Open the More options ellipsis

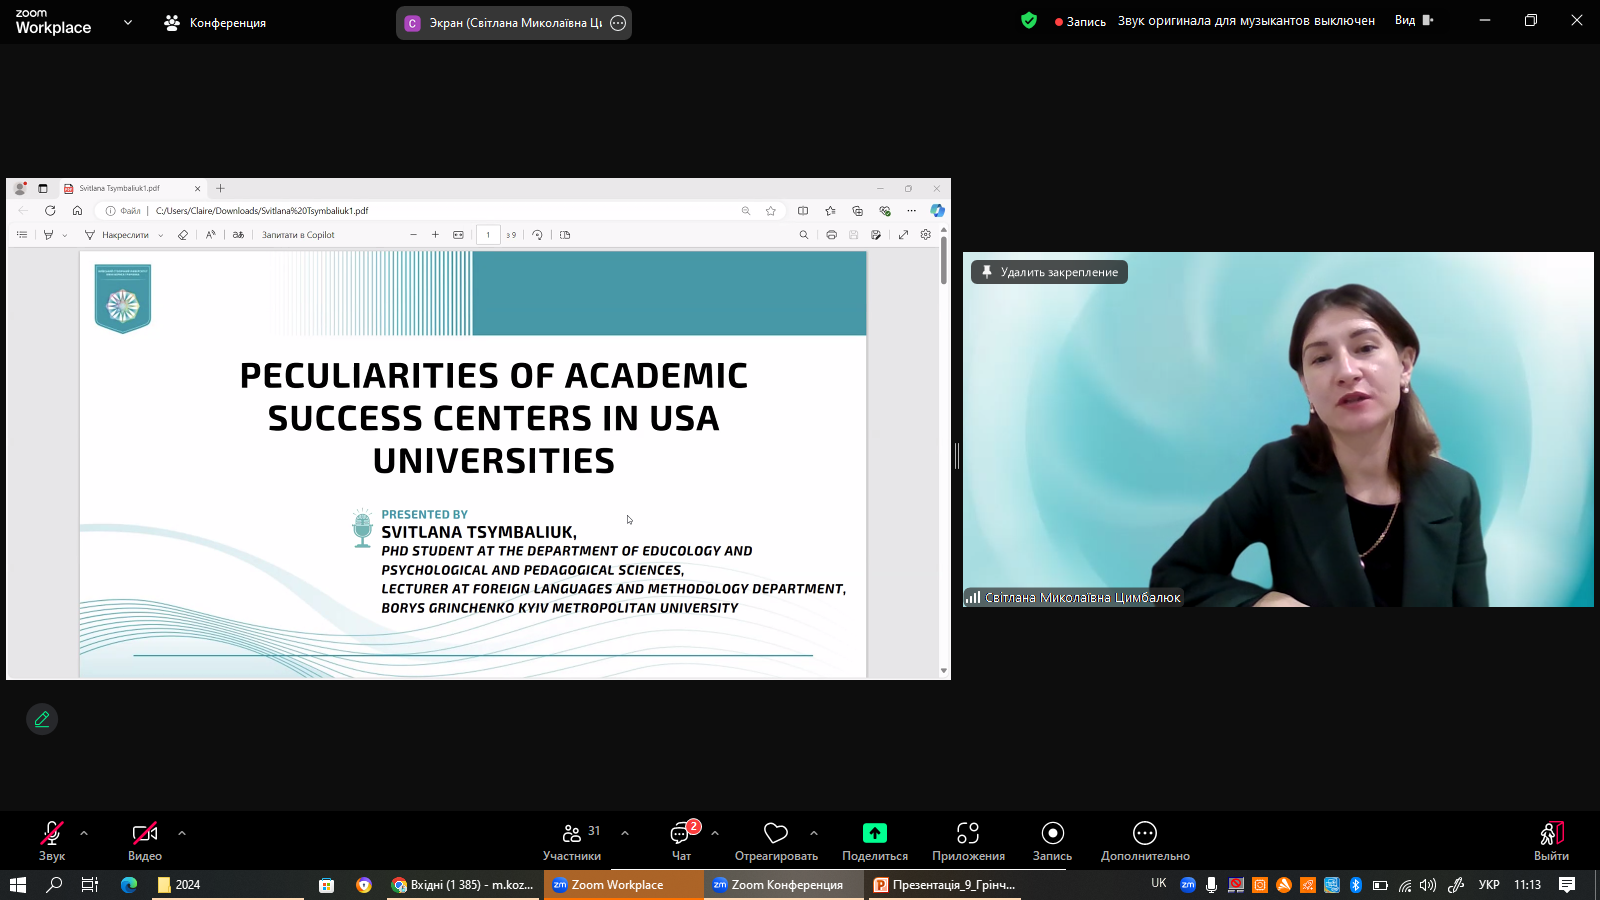coord(1144,841)
